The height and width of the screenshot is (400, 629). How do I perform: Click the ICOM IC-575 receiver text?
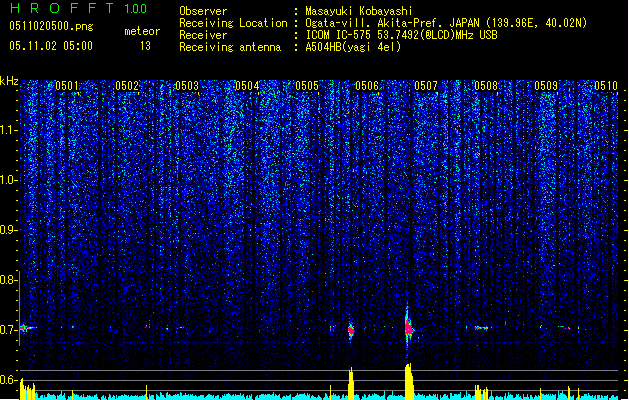(401, 35)
